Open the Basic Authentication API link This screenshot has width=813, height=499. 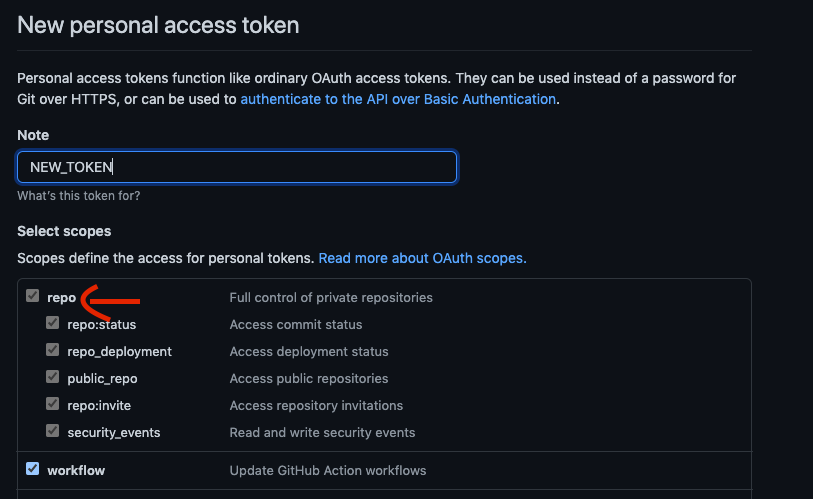point(398,99)
